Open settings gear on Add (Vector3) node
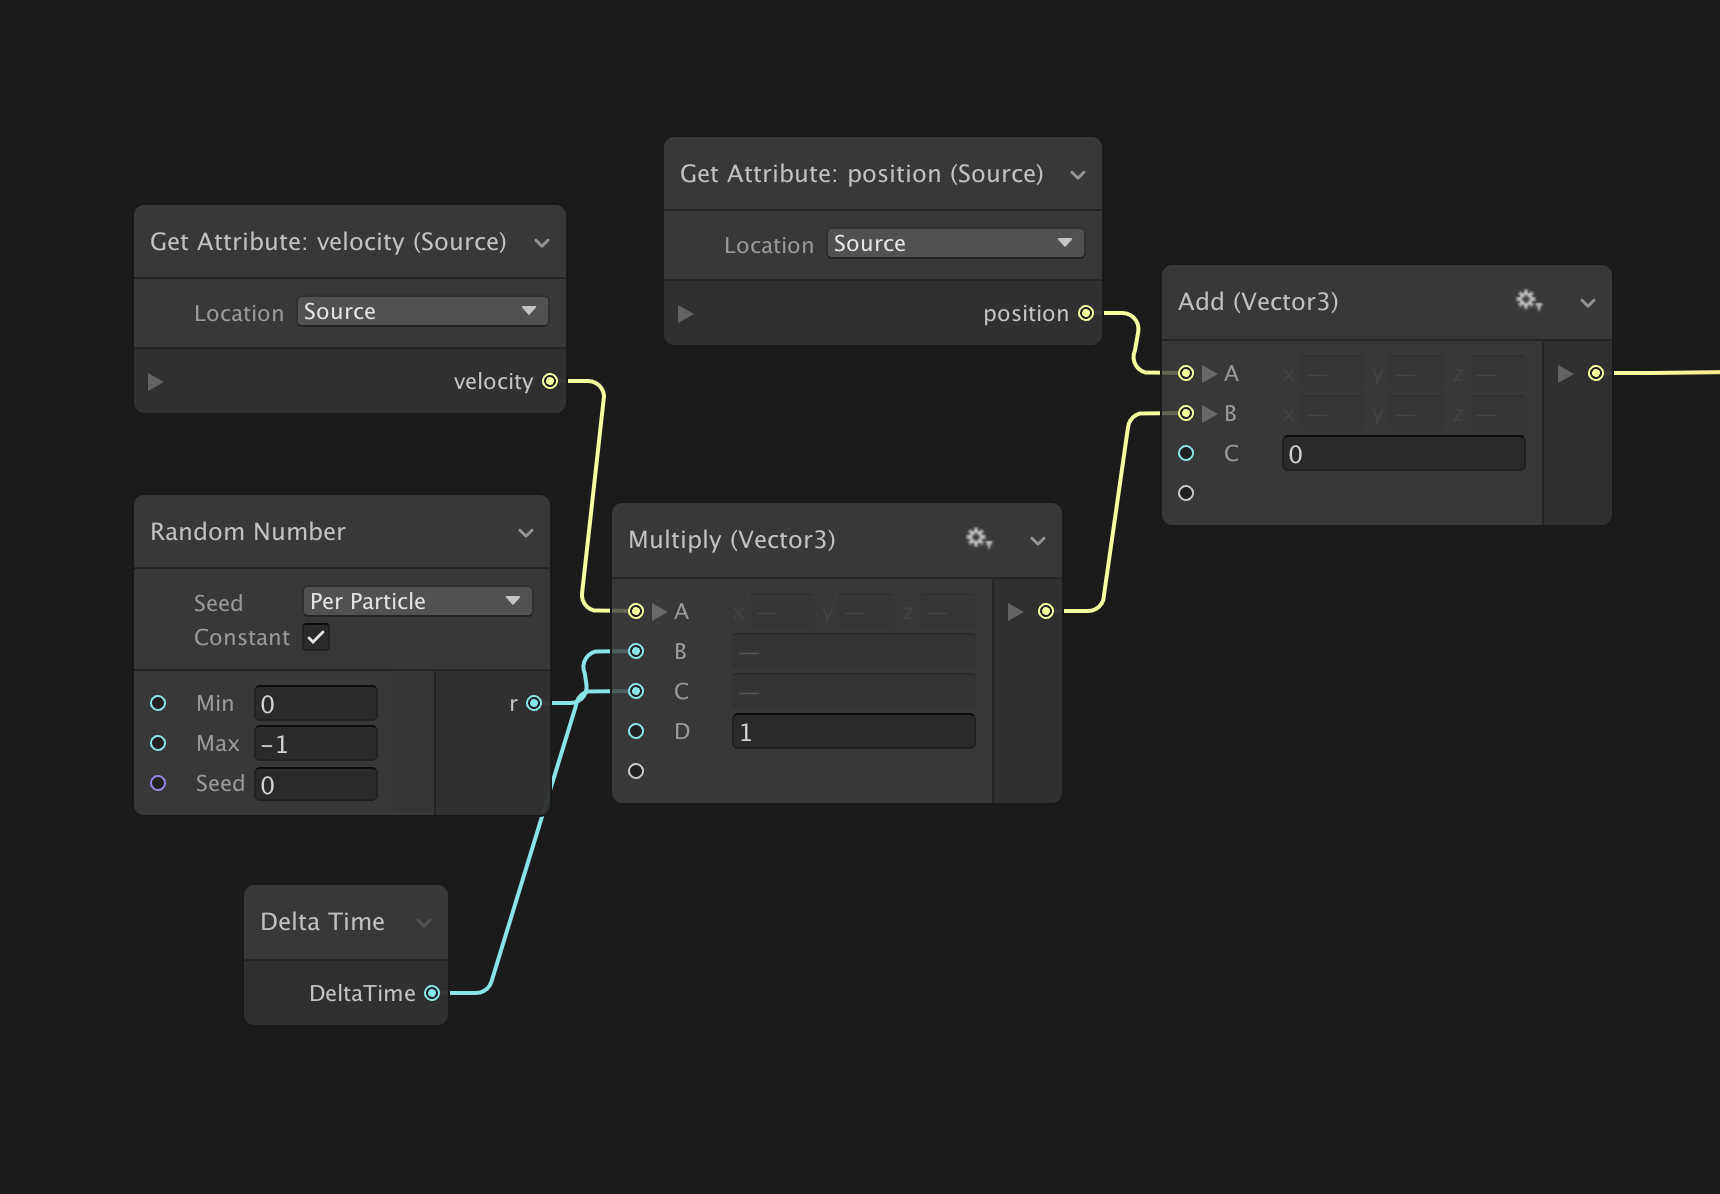1720x1194 pixels. pos(1528,301)
